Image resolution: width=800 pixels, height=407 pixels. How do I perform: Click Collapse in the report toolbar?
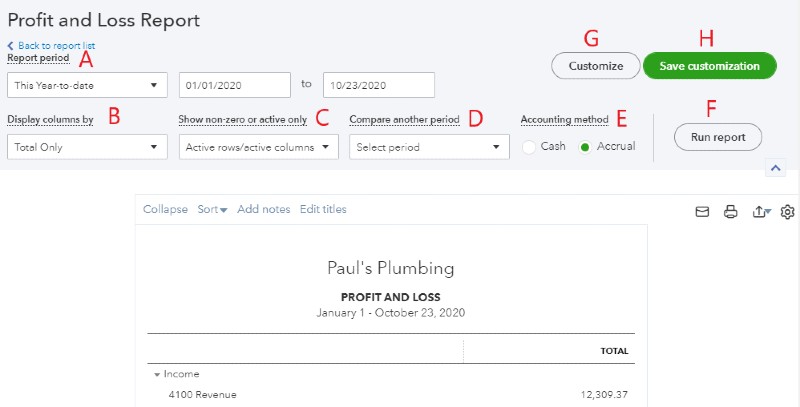tap(165, 209)
